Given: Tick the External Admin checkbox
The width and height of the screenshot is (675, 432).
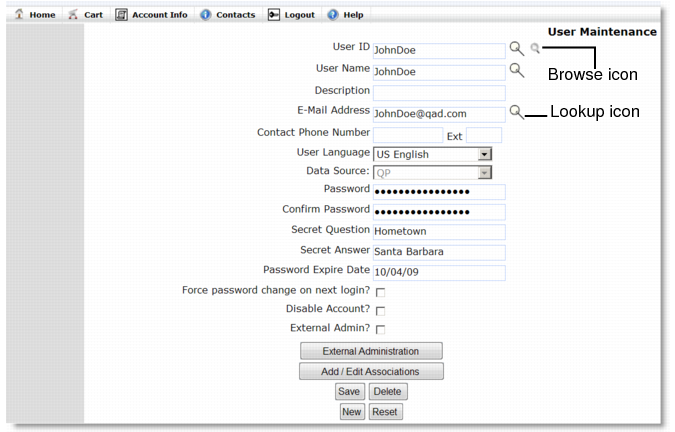Looking at the screenshot, I should pyautogui.click(x=381, y=330).
